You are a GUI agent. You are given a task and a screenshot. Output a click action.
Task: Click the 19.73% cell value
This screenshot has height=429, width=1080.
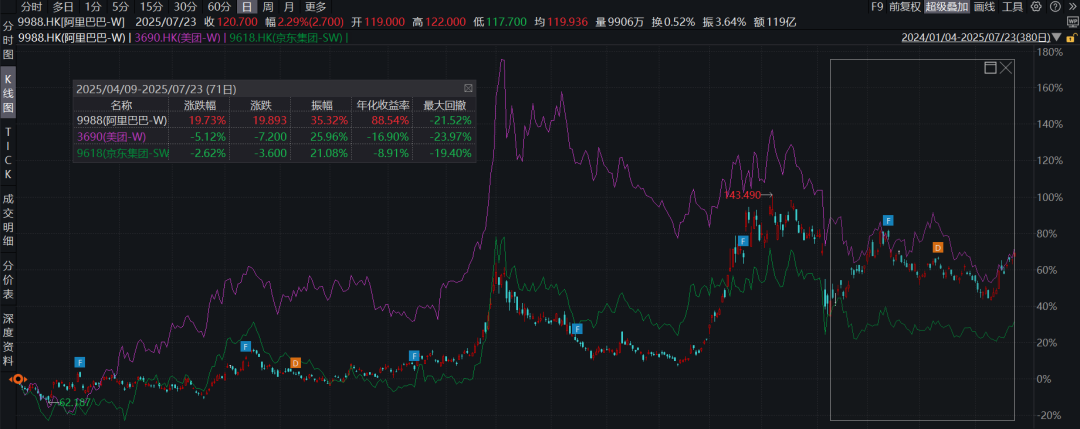(x=208, y=121)
